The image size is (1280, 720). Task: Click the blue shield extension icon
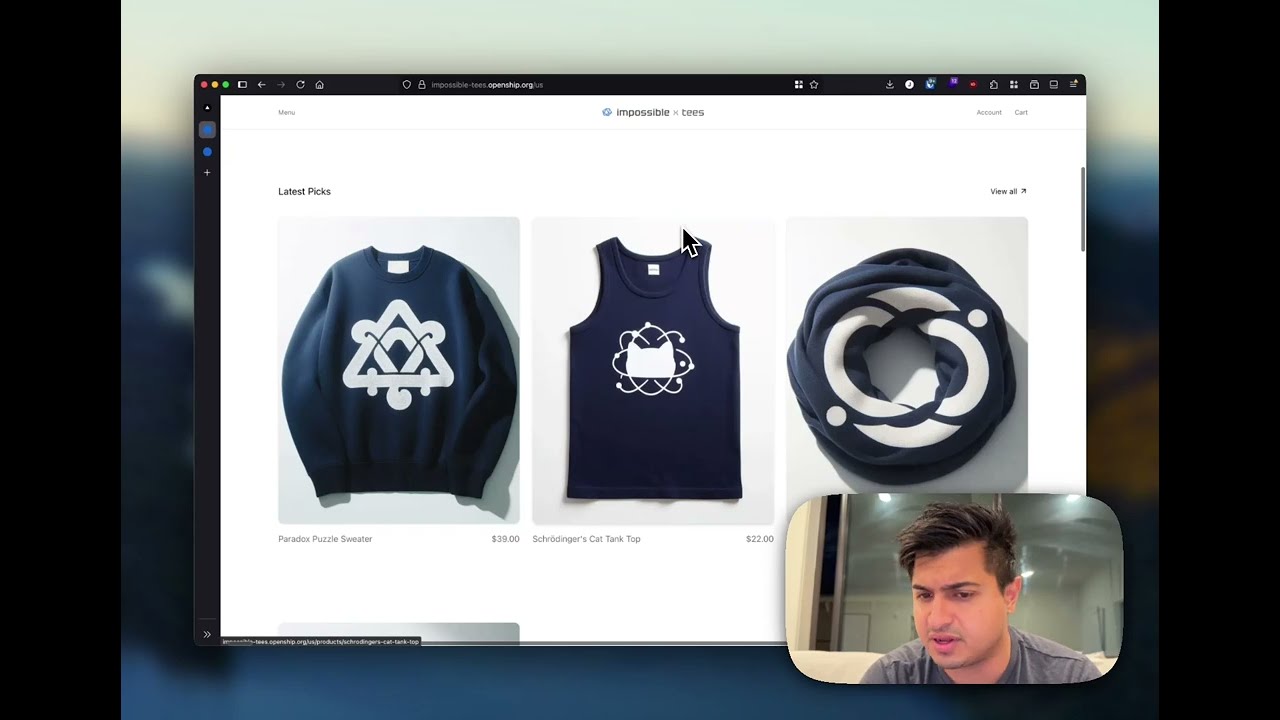930,84
